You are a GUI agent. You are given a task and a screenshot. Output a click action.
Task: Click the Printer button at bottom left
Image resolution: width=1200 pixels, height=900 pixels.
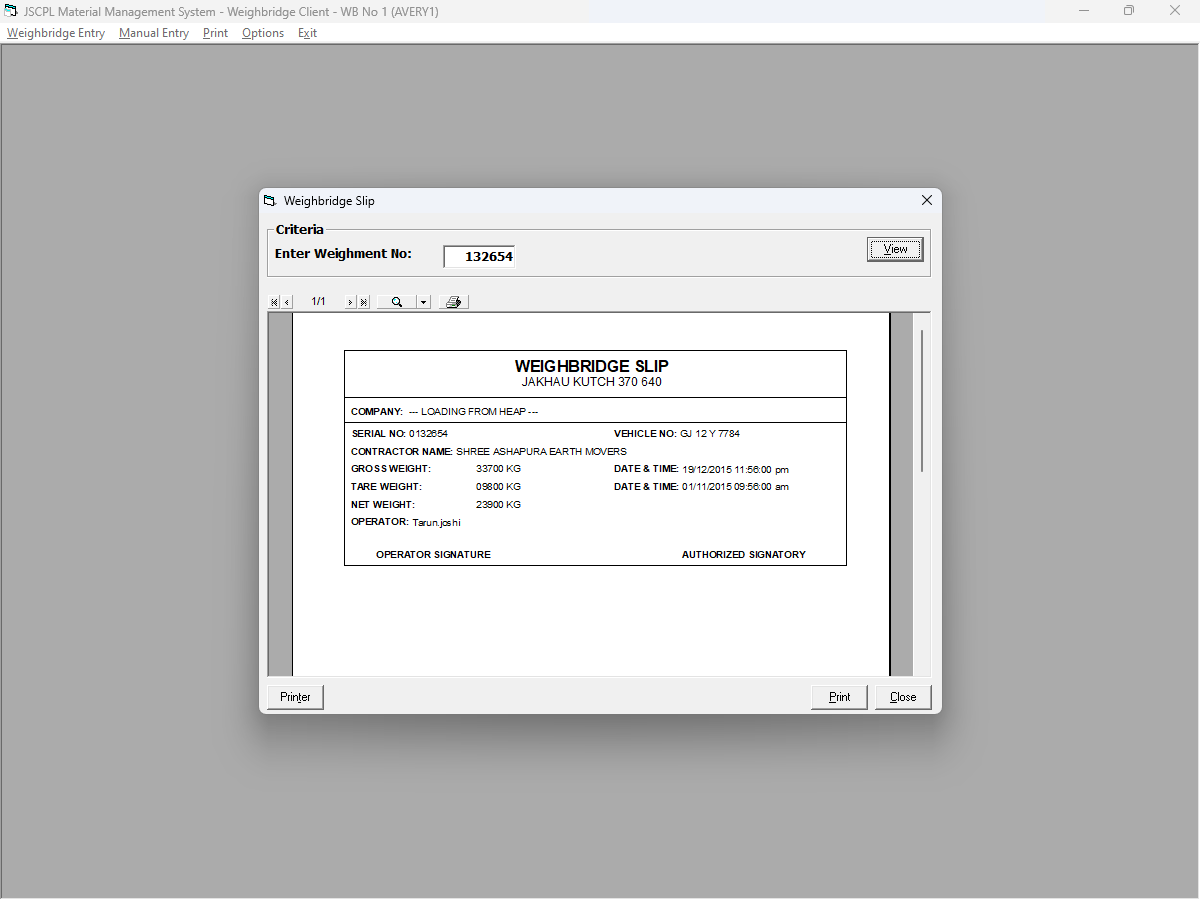point(294,696)
